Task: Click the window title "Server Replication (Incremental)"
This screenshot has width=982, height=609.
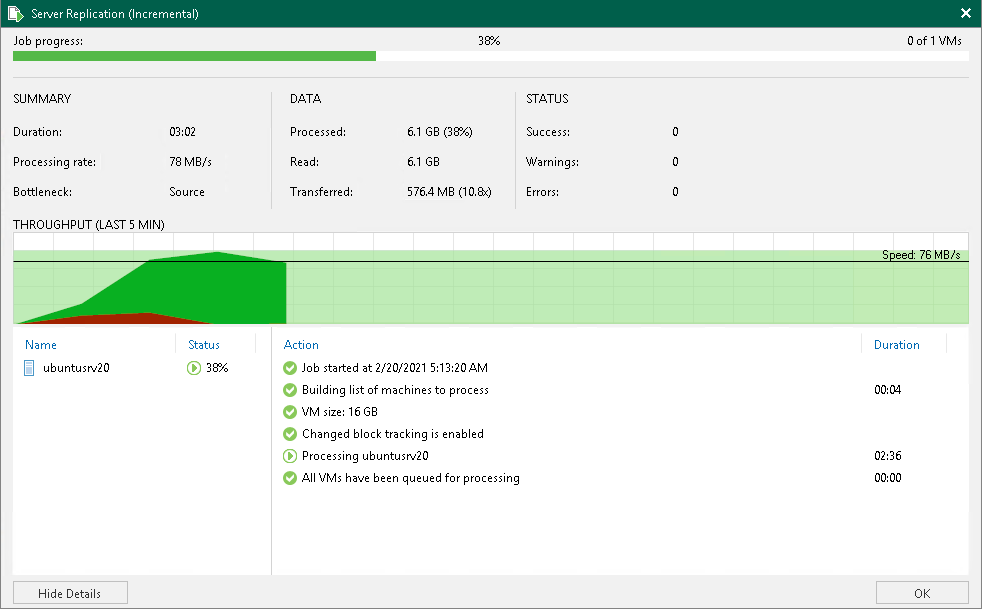Action: (x=115, y=14)
